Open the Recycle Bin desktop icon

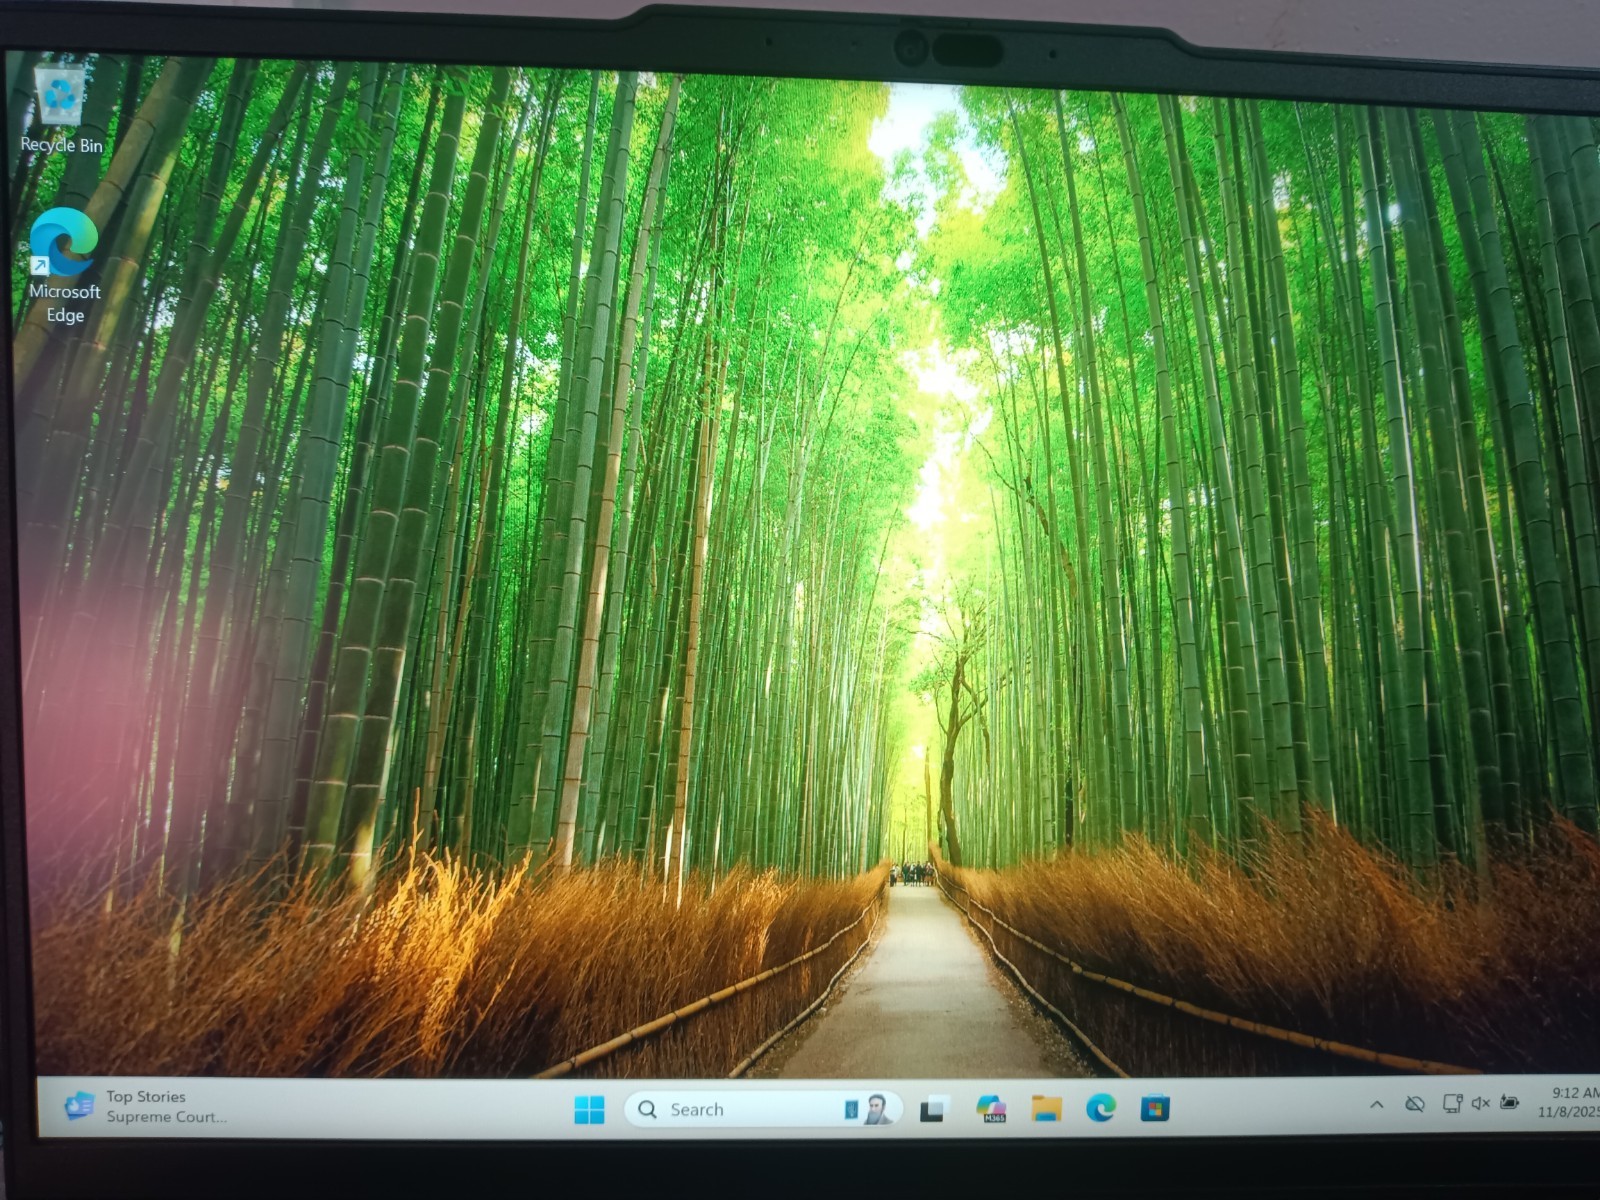click(61, 110)
